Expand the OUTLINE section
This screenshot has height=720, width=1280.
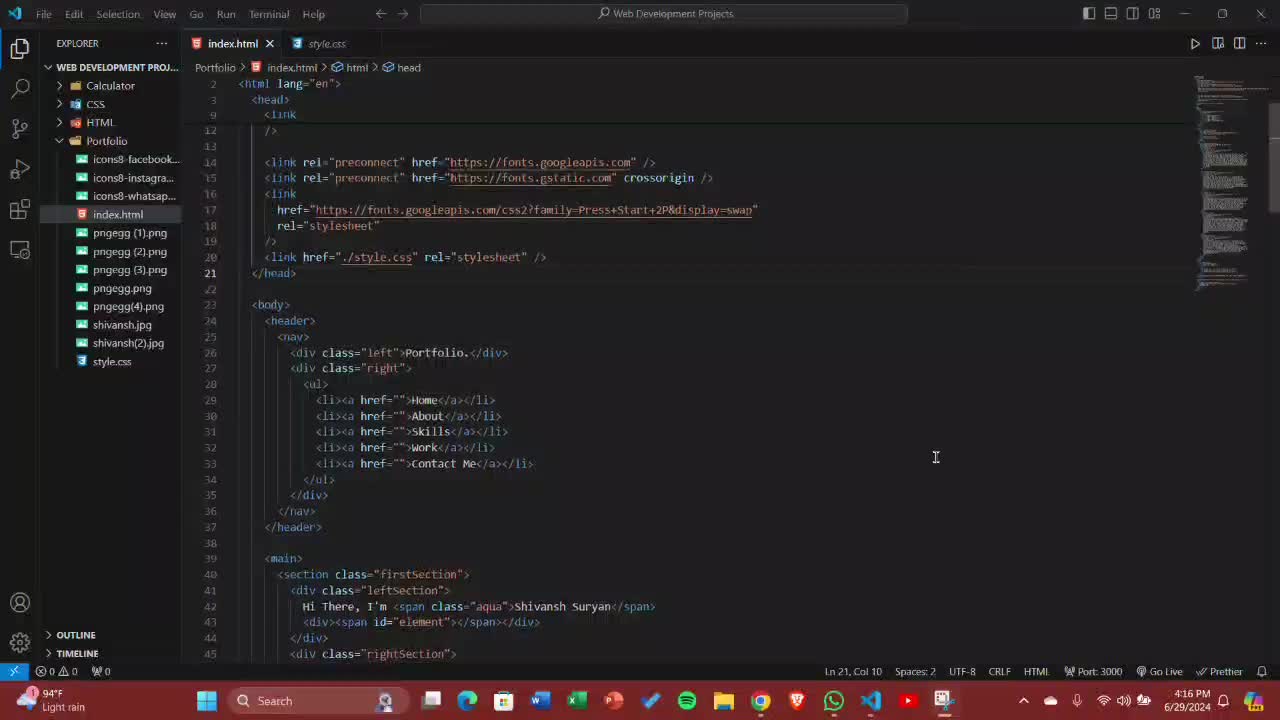[76, 635]
